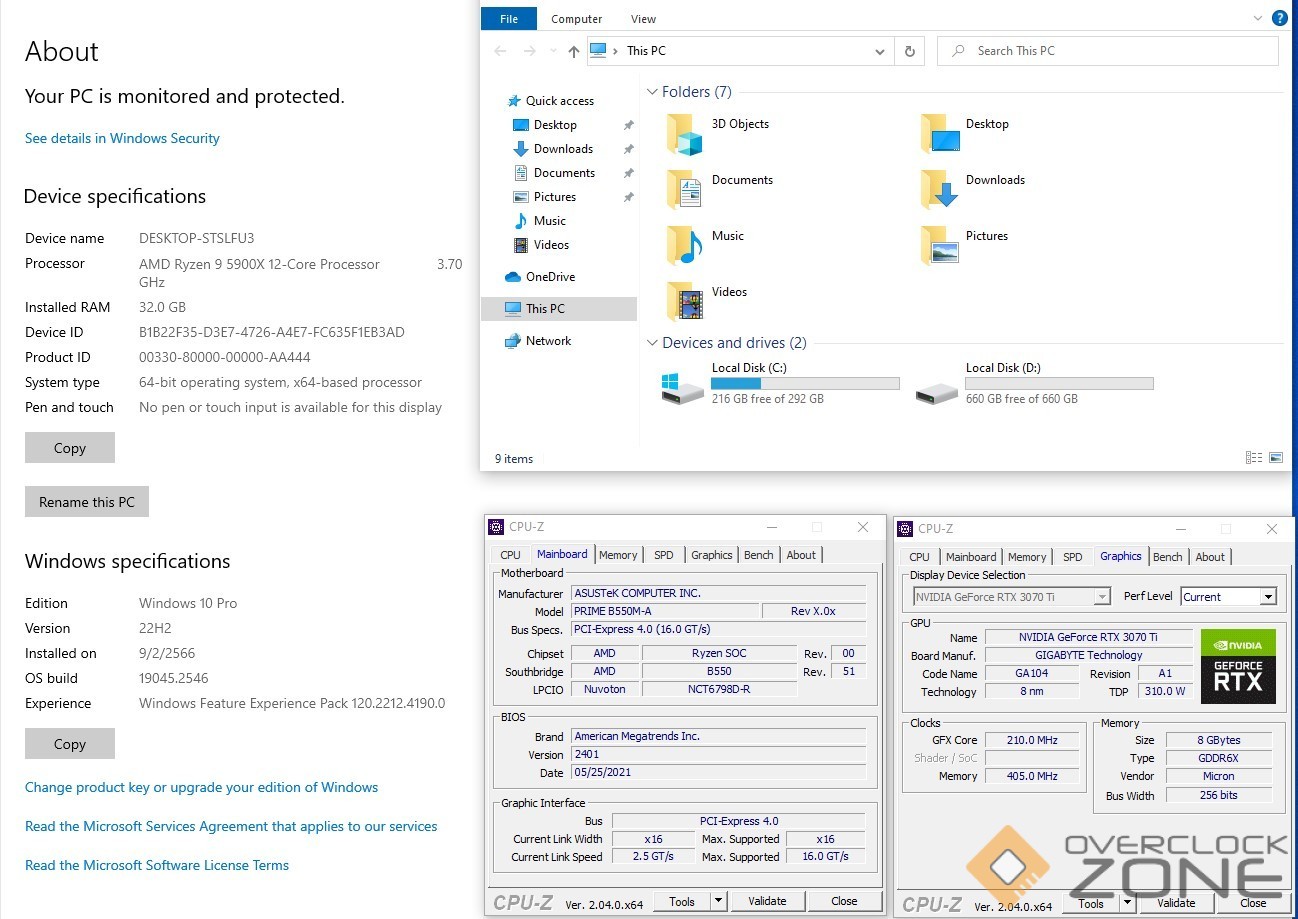Switch Explorer to large icons view in status bar
Image resolution: width=1298 pixels, height=919 pixels.
coord(1276,458)
